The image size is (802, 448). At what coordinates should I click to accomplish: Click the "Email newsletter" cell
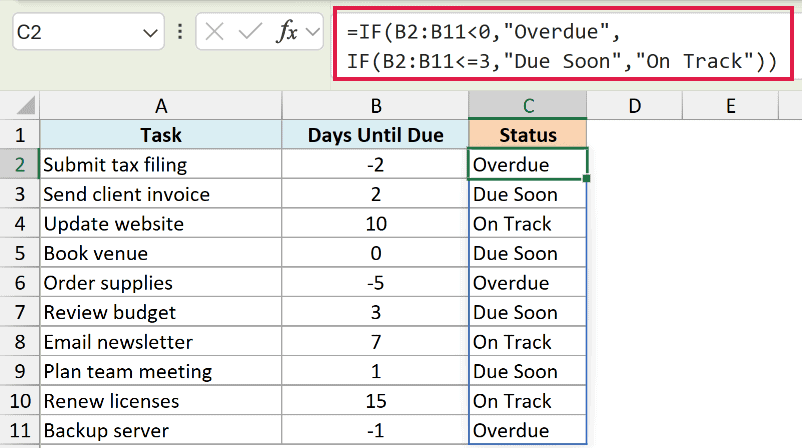click(x=161, y=342)
